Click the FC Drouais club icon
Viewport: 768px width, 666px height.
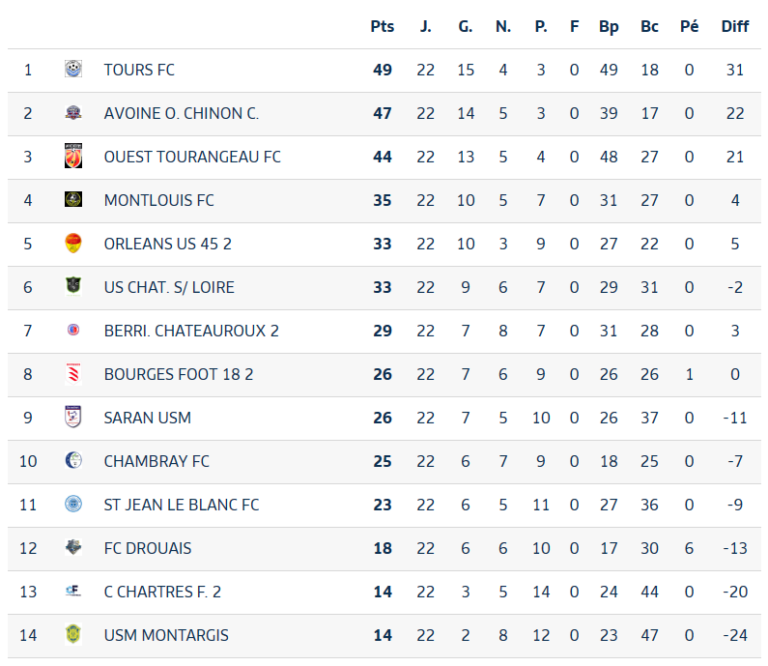(x=73, y=547)
